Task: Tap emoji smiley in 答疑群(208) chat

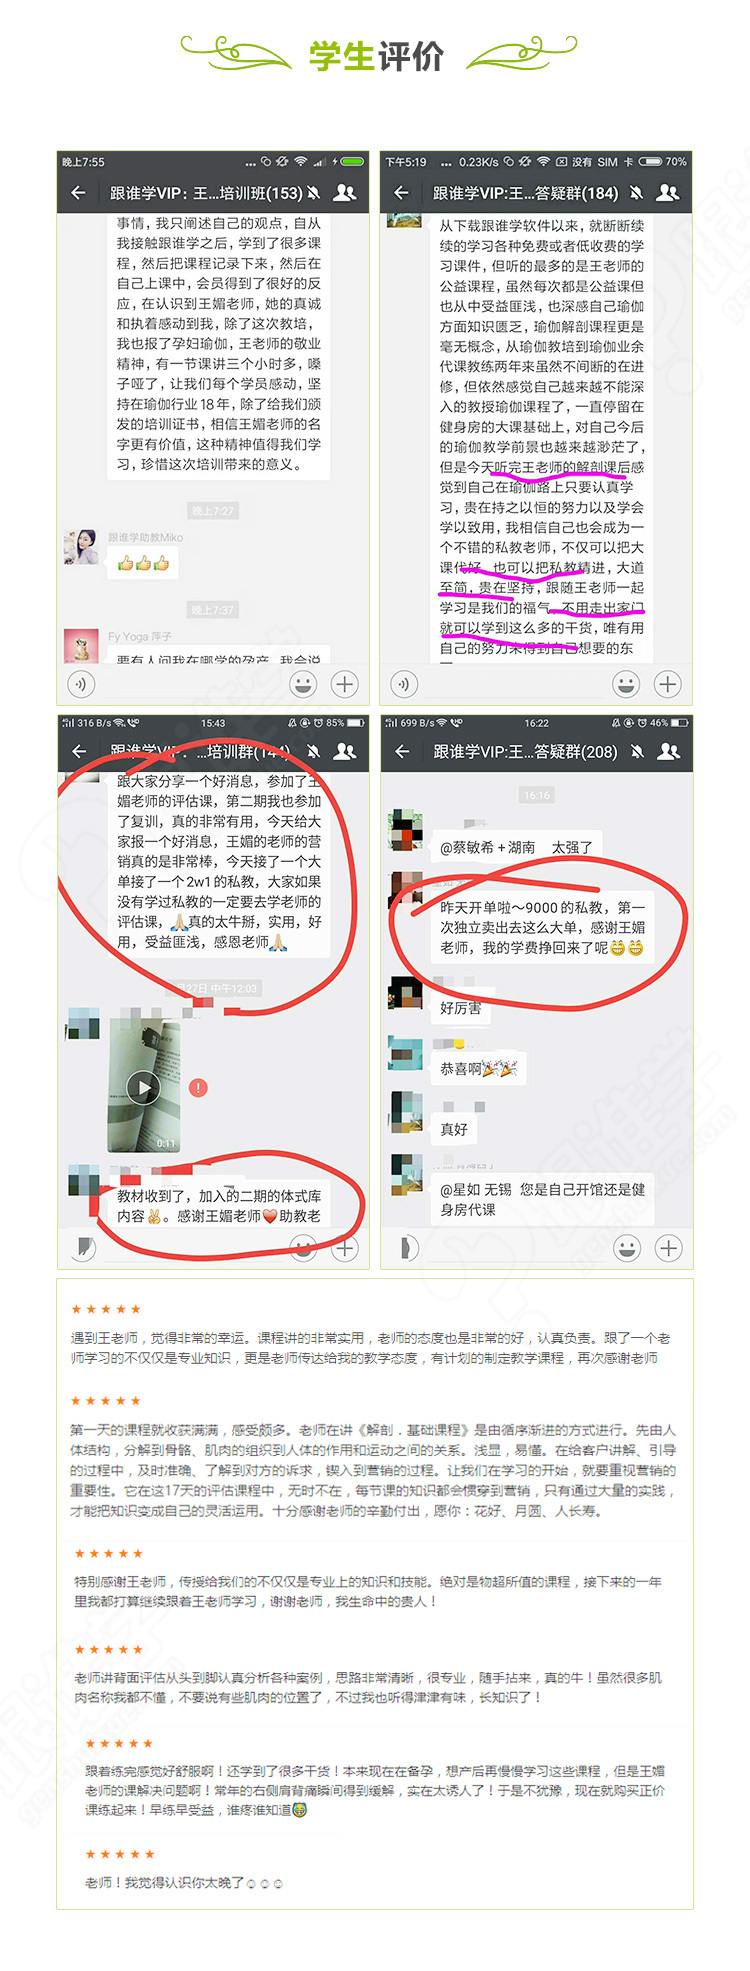Action: pos(627,1247)
